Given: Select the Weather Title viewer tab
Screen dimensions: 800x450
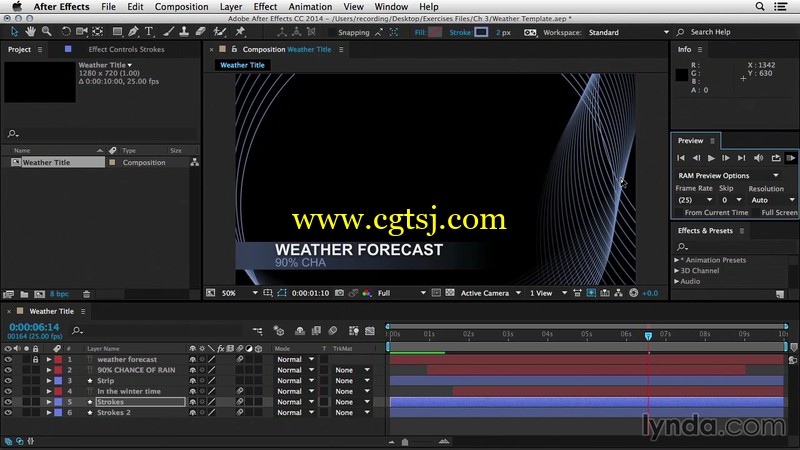Looking at the screenshot, I should tap(242, 65).
